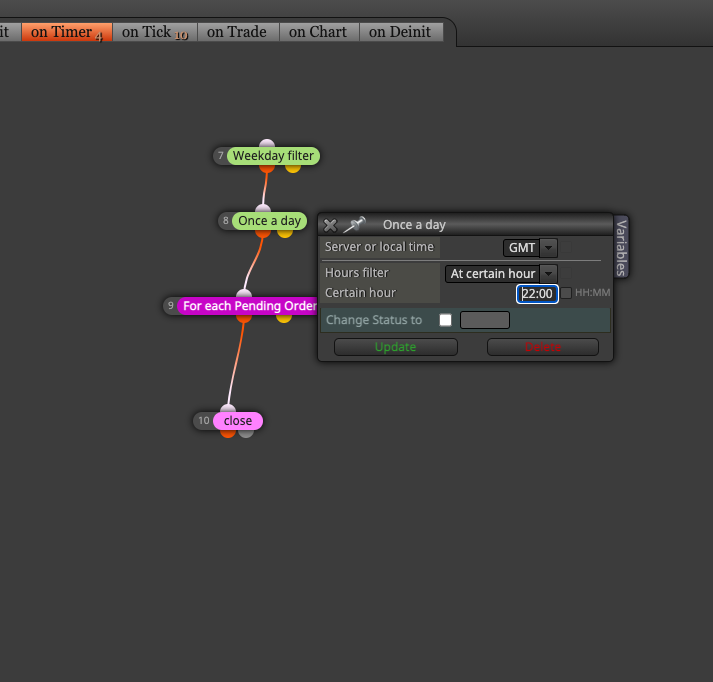Click the yellow output of Weekday filter
Screen dimensions: 713x682
pos(293,168)
